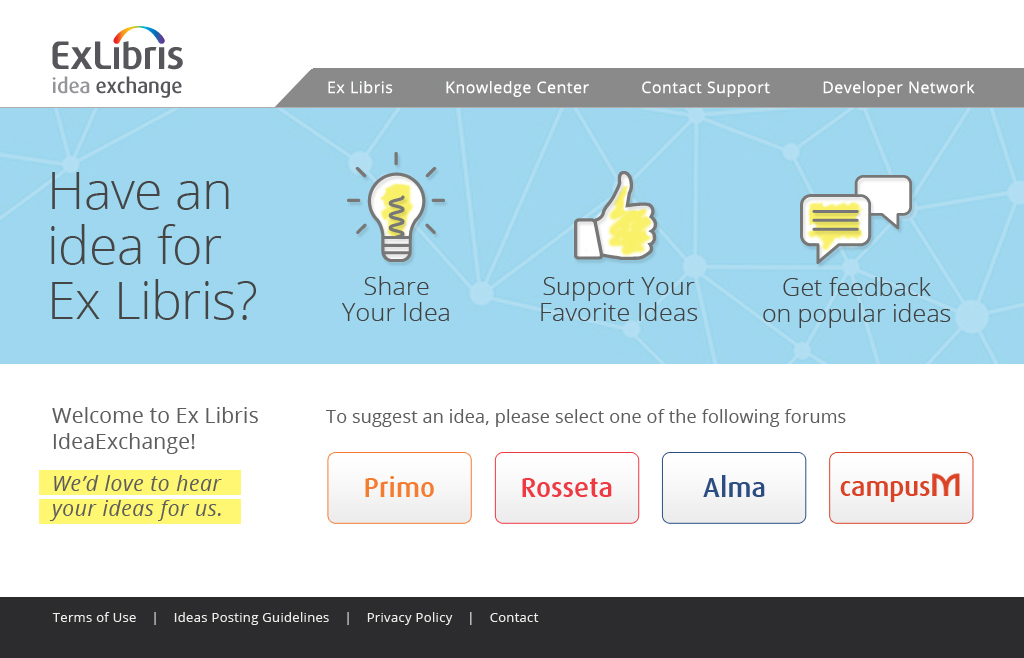Select the Rosseta forum button

point(566,488)
